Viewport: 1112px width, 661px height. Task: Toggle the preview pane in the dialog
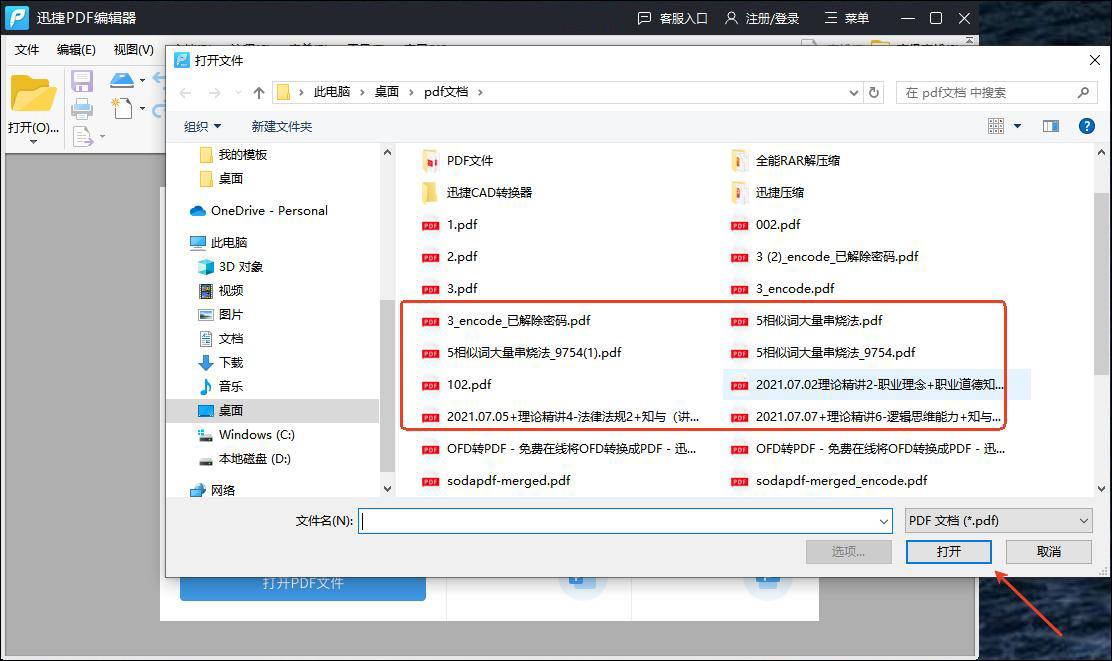click(1051, 125)
